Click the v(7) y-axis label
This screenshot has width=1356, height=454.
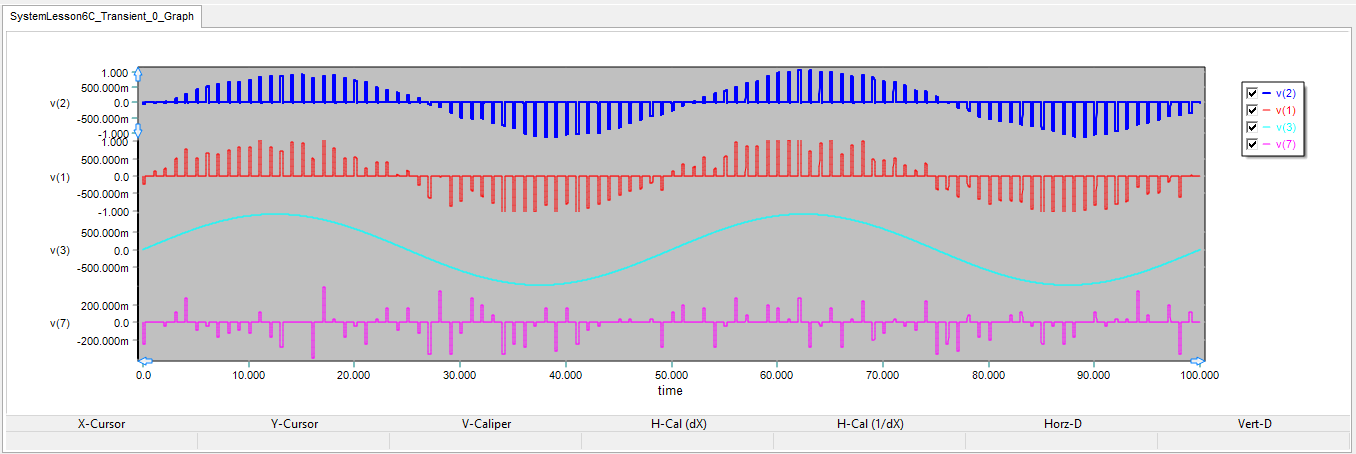coord(60,323)
